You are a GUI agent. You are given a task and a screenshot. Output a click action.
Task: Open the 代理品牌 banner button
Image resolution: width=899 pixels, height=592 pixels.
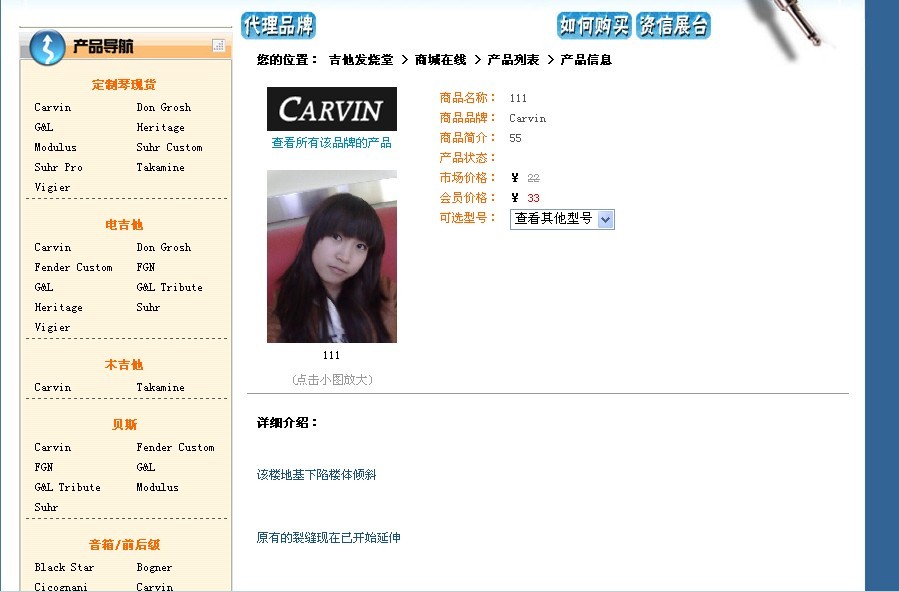click(278, 26)
